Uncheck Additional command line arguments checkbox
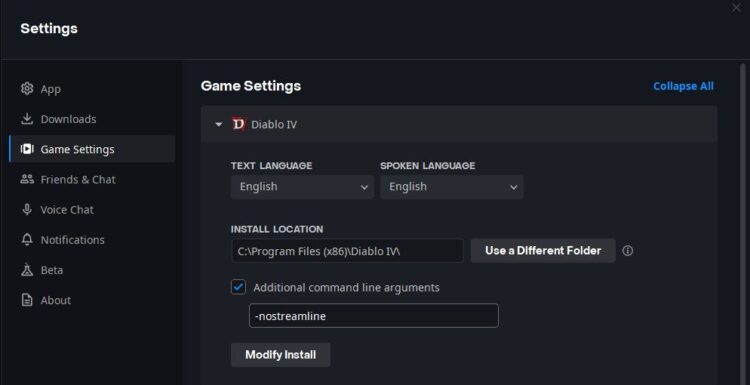The height and width of the screenshot is (385, 750). [238, 287]
